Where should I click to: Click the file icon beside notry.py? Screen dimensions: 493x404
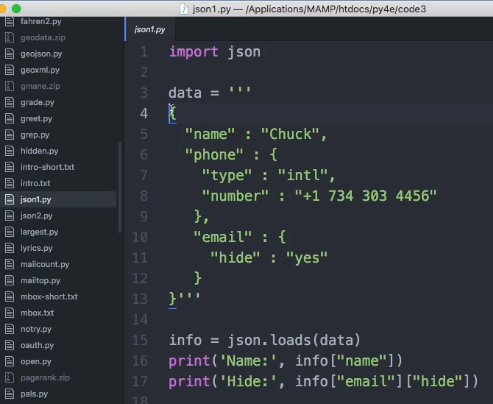pos(10,329)
